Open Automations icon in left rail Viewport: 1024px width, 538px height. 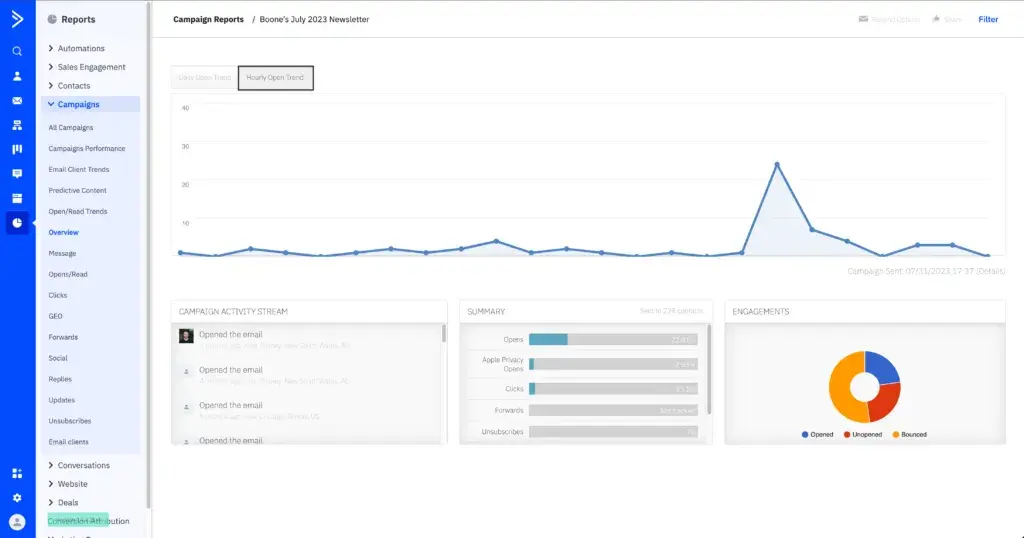(17, 125)
